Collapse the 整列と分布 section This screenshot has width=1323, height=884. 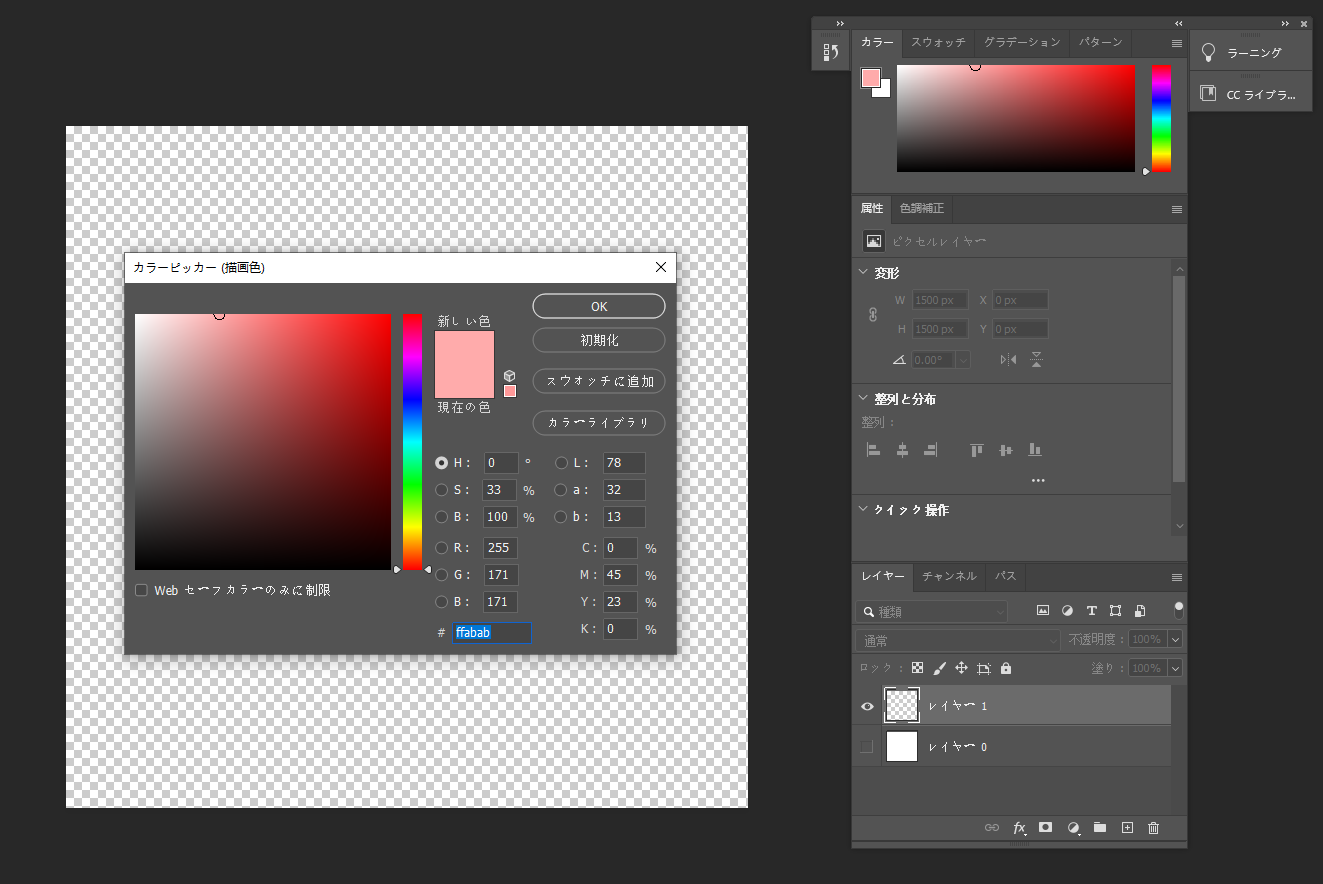click(864, 398)
